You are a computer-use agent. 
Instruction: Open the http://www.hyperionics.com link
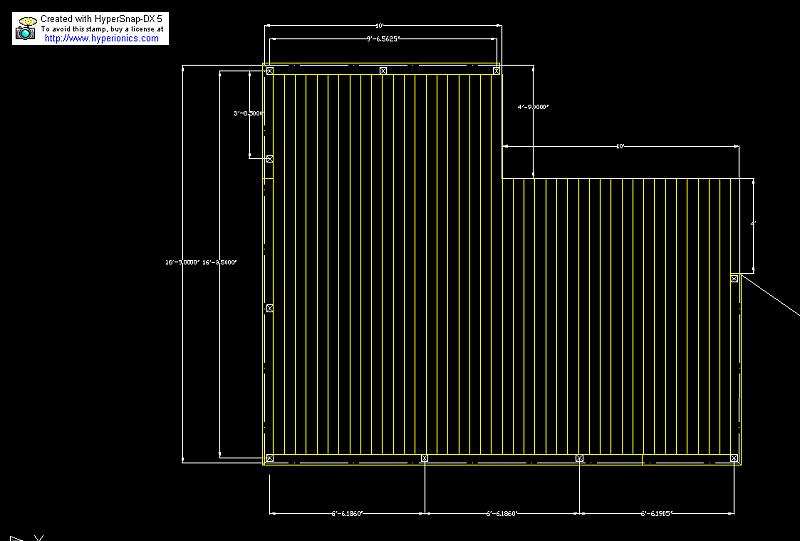tap(101, 38)
